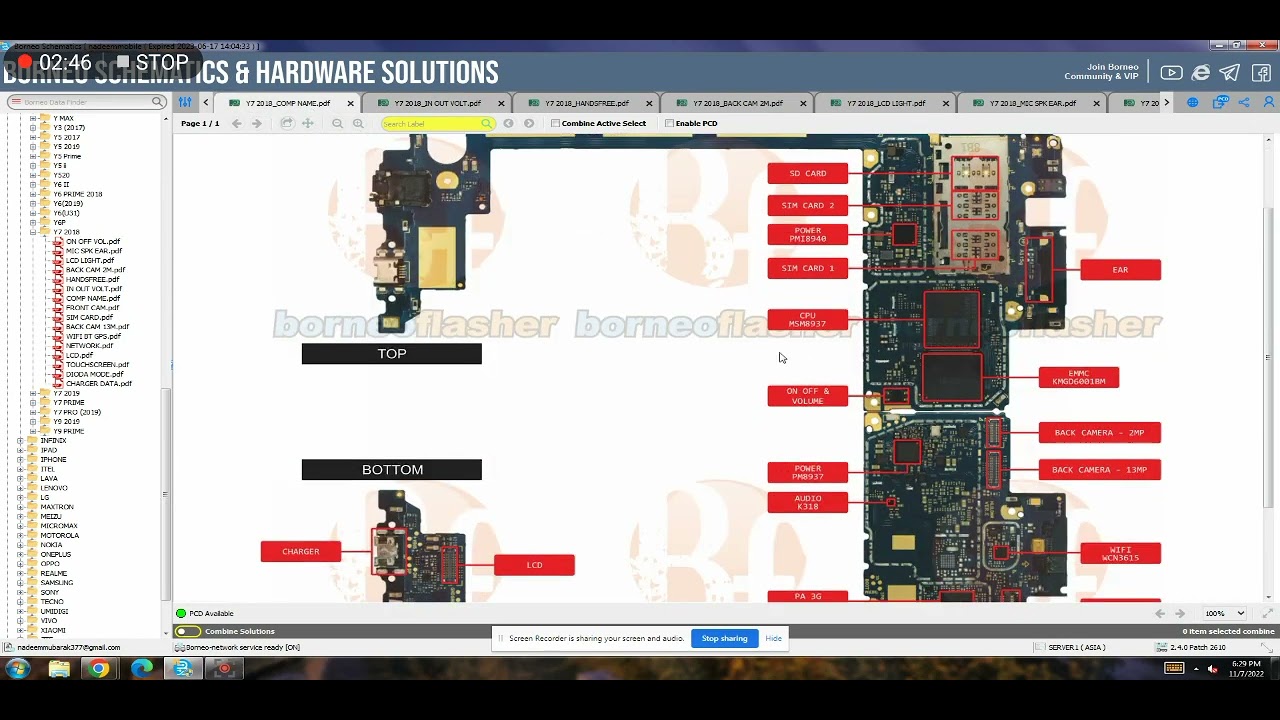The image size is (1280, 720).
Task: Switch to the Y7 2018_MIC SPK EAR.pdf tab
Action: (1033, 103)
